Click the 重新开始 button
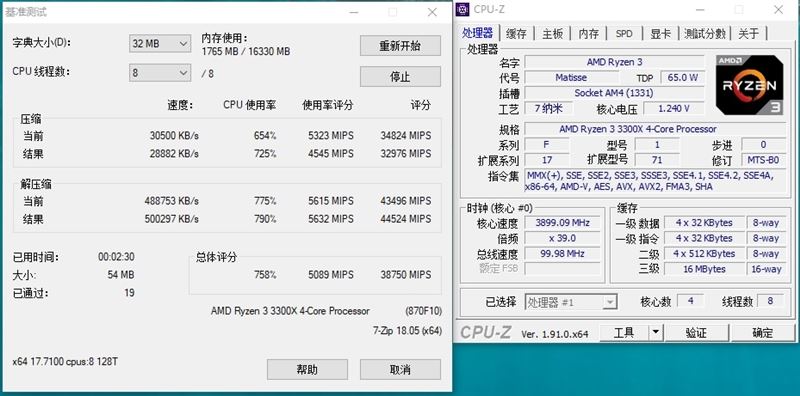The width and height of the screenshot is (800, 396). click(x=400, y=45)
